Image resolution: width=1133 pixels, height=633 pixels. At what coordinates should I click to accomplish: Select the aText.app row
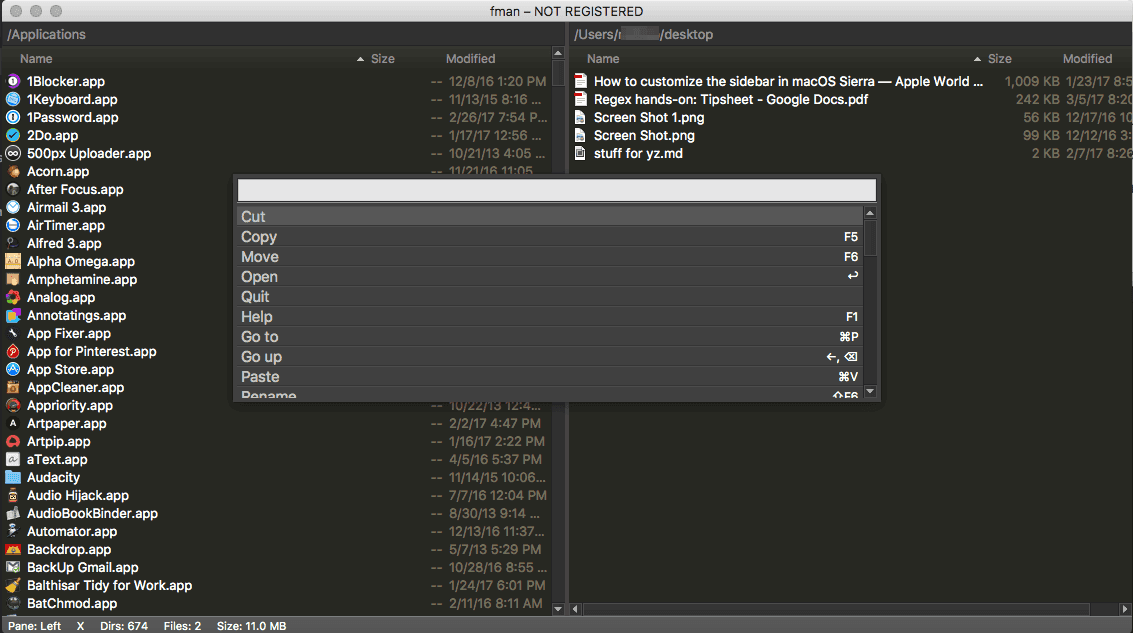point(277,460)
